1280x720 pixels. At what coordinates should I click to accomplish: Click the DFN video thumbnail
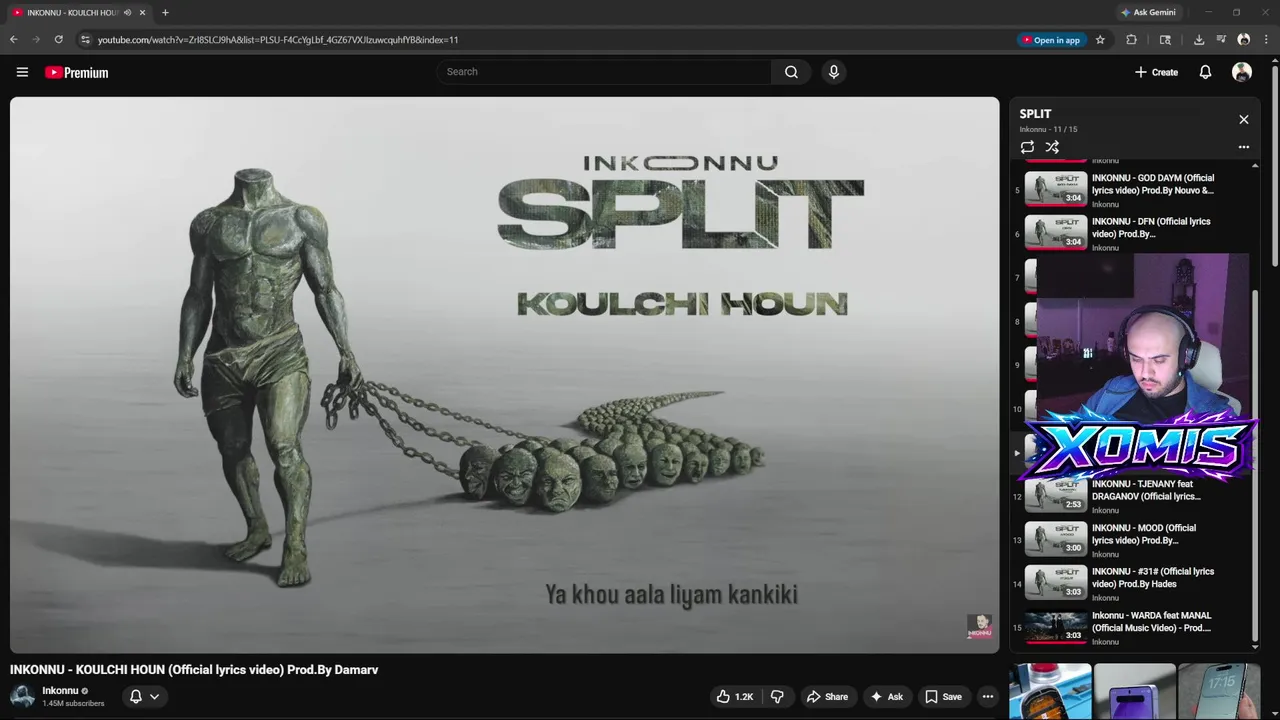point(1056,232)
